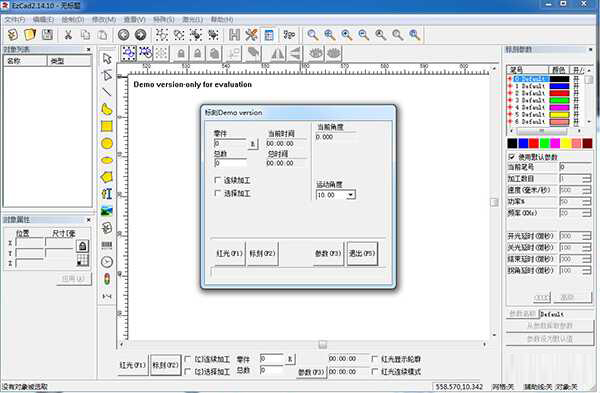
Task: Select the Rectangle drawing tool
Action: coord(107,126)
